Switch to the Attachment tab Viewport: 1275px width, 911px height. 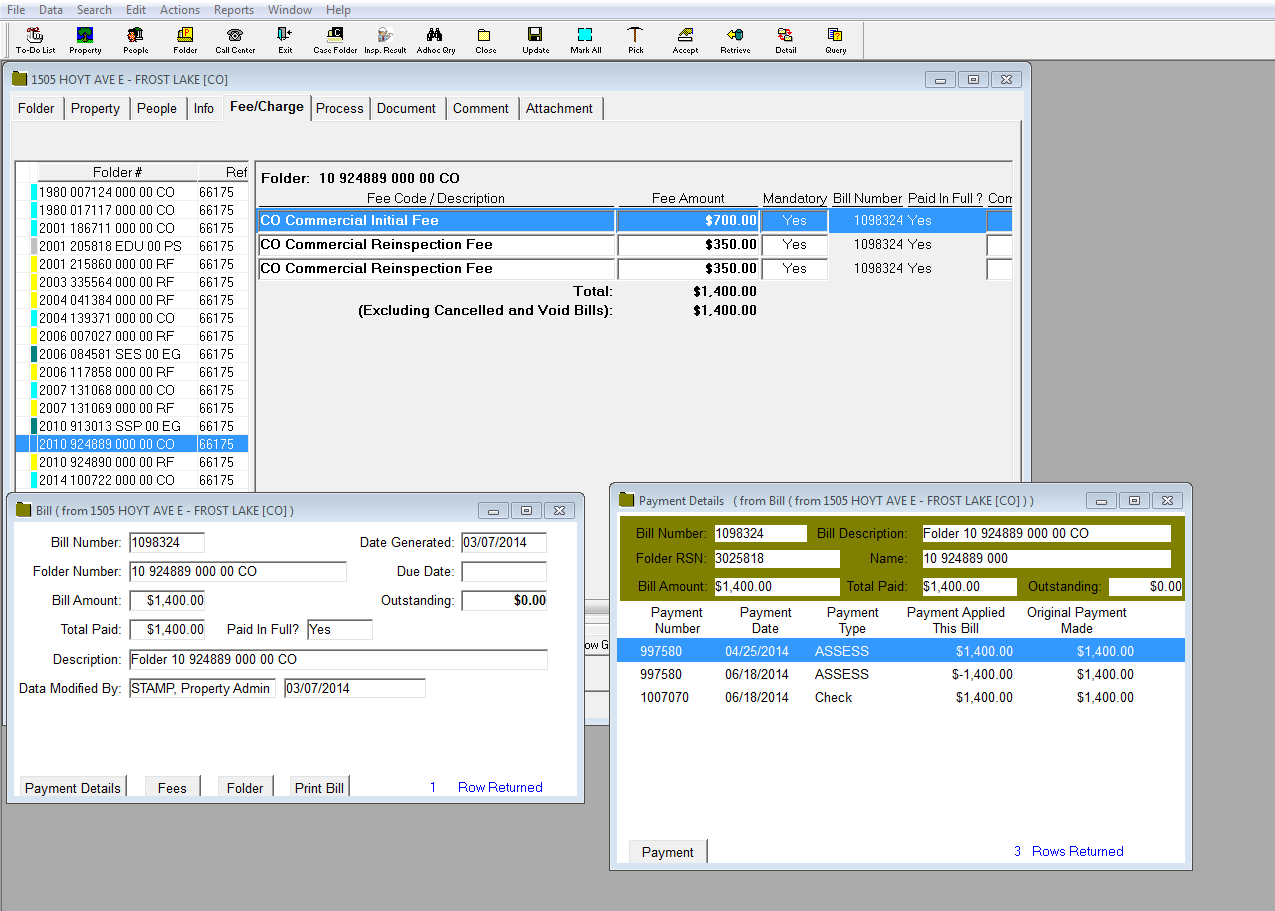pos(559,108)
